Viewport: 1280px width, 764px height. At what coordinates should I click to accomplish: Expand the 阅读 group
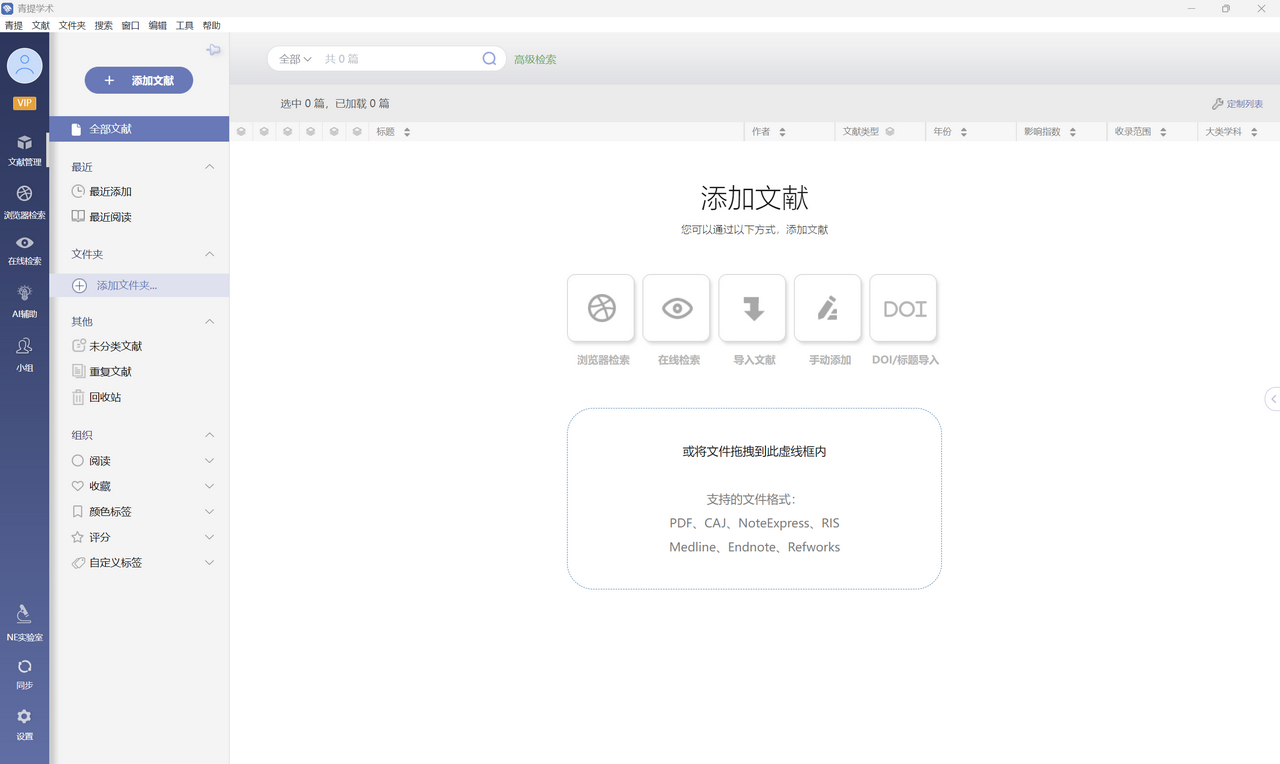(x=209, y=461)
